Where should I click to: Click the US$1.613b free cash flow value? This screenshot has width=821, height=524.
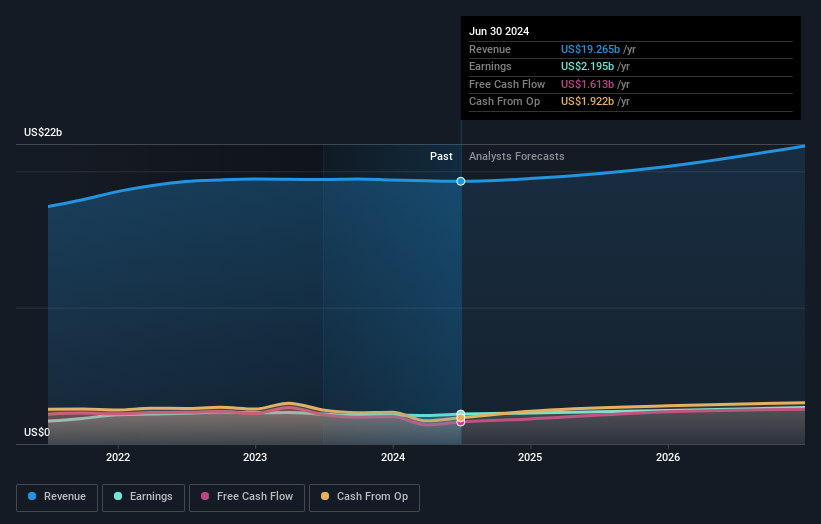(x=587, y=84)
